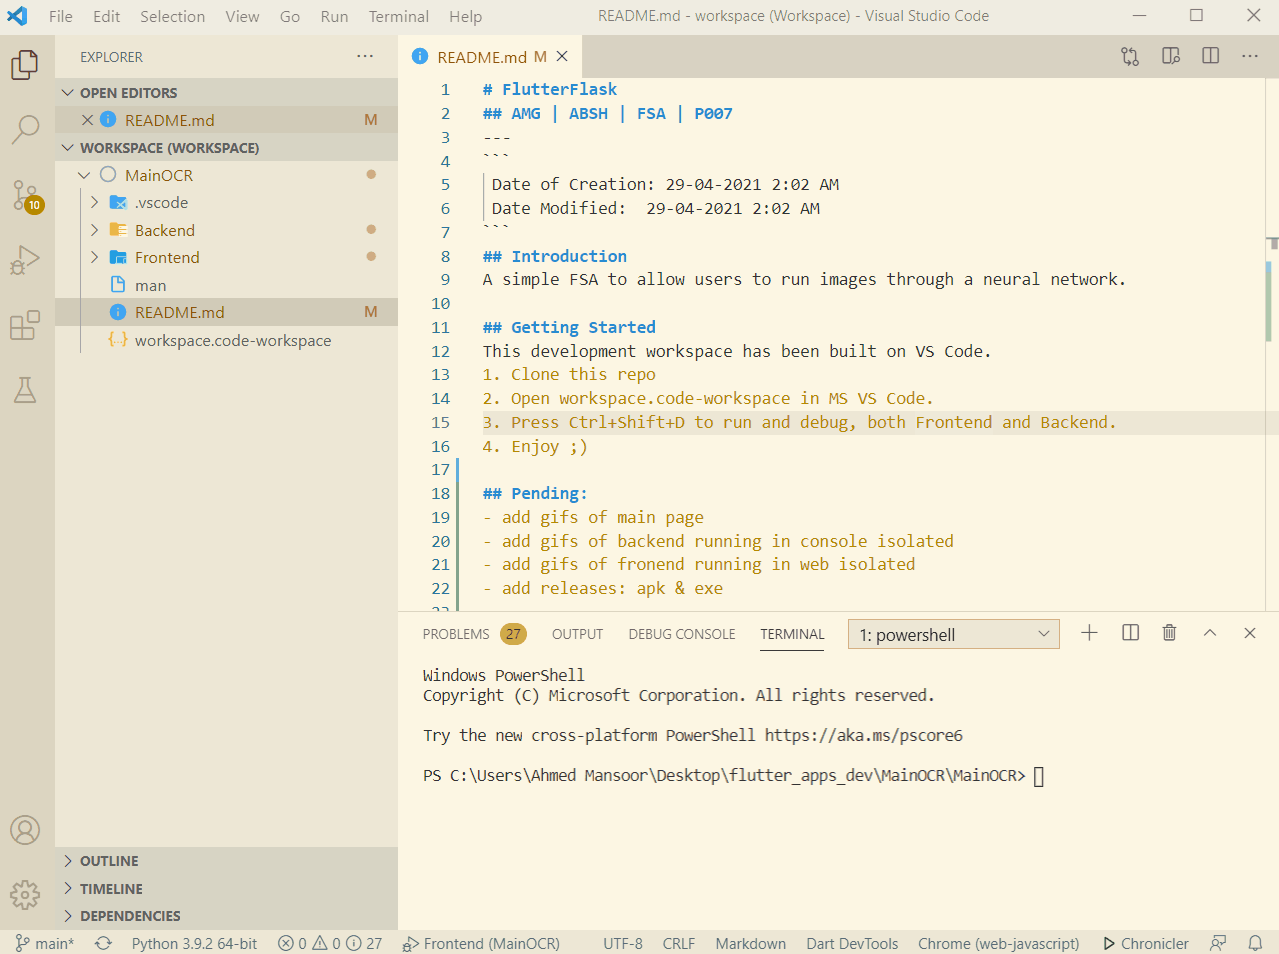1279x954 pixels.
Task: Open Dart DevTools from status bar
Action: [x=852, y=943]
